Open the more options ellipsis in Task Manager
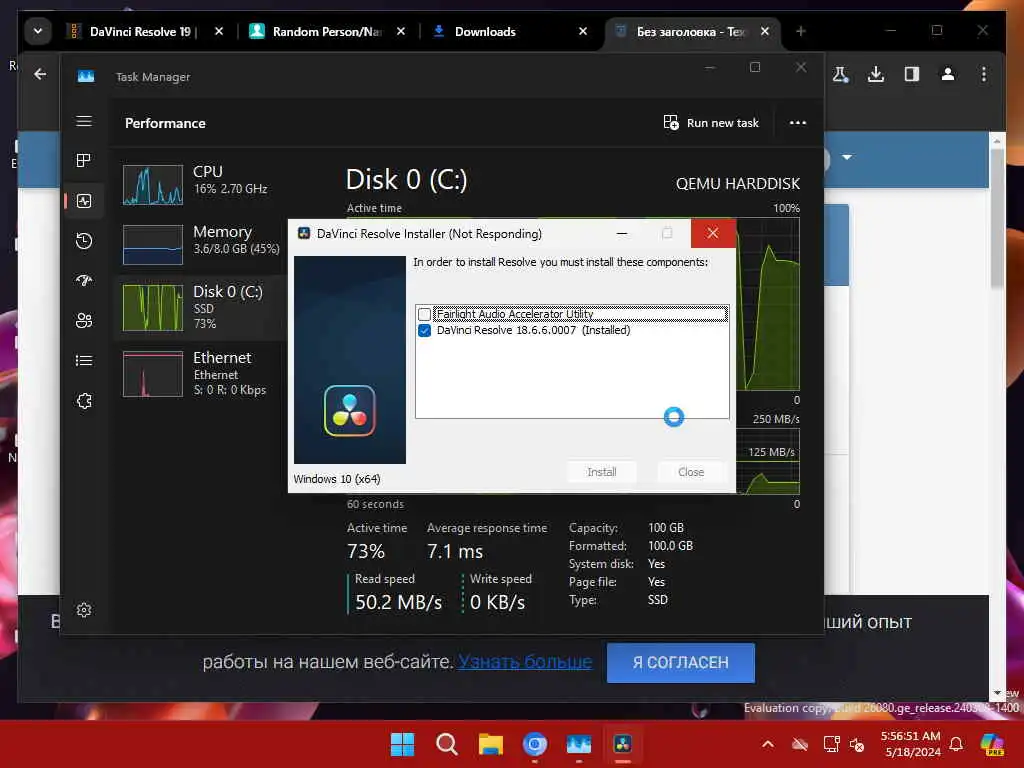Image resolution: width=1024 pixels, height=768 pixels. [x=797, y=123]
